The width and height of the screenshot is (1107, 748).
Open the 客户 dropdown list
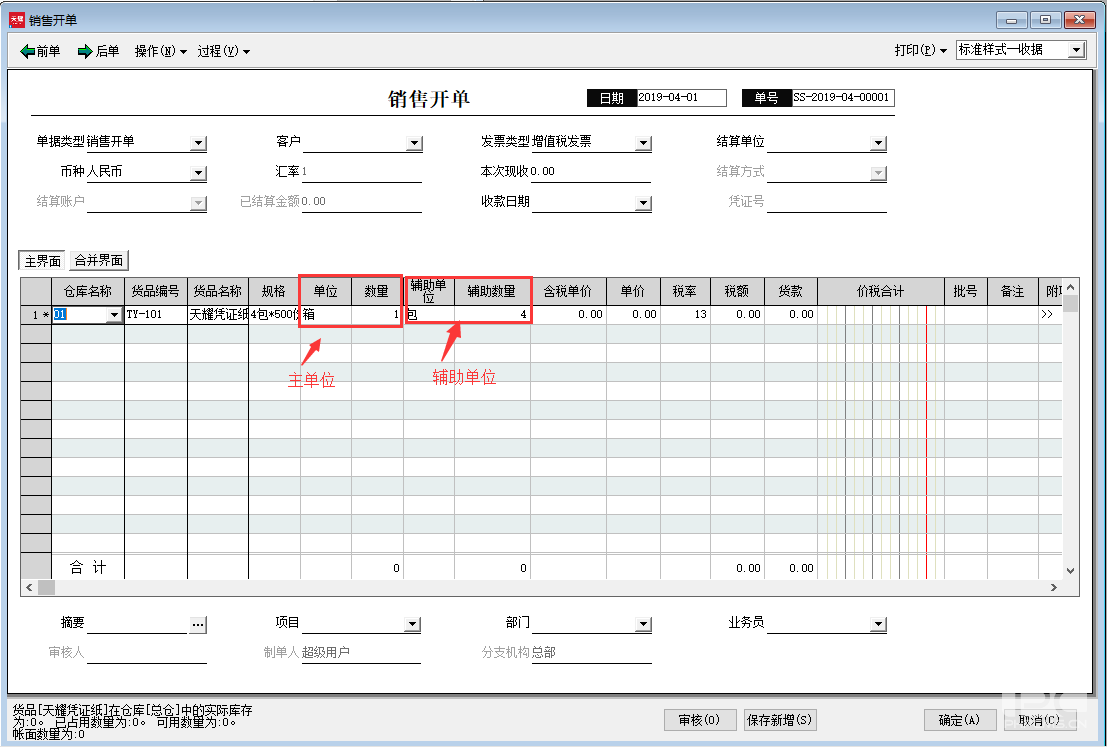(414, 144)
